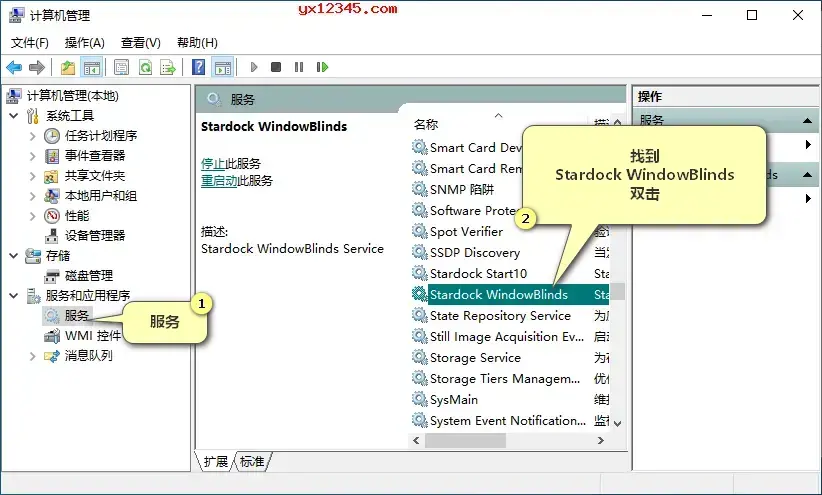Click the Refresh toolbar icon
Viewport: 822px width, 495px height.
click(x=145, y=67)
